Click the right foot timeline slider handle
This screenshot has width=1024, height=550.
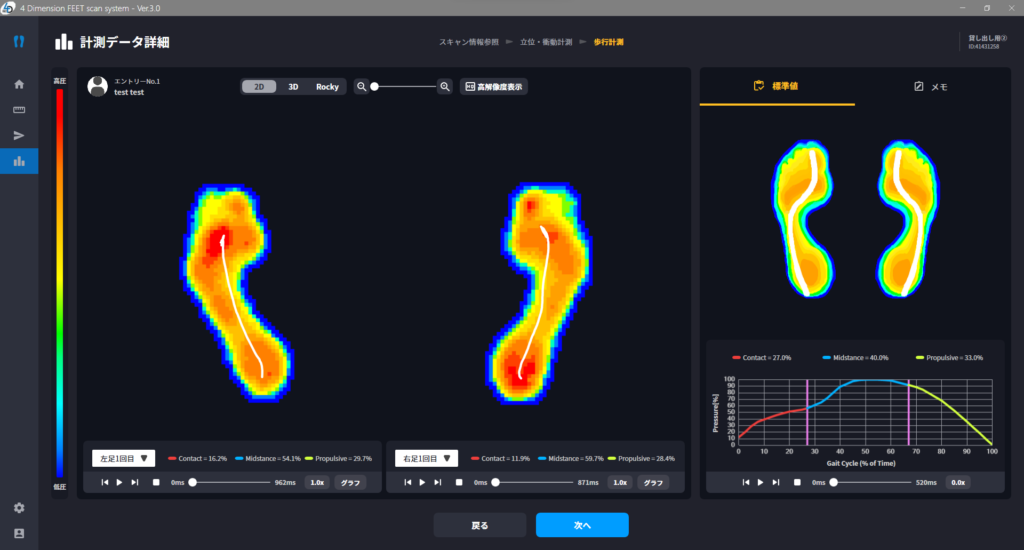coord(495,482)
